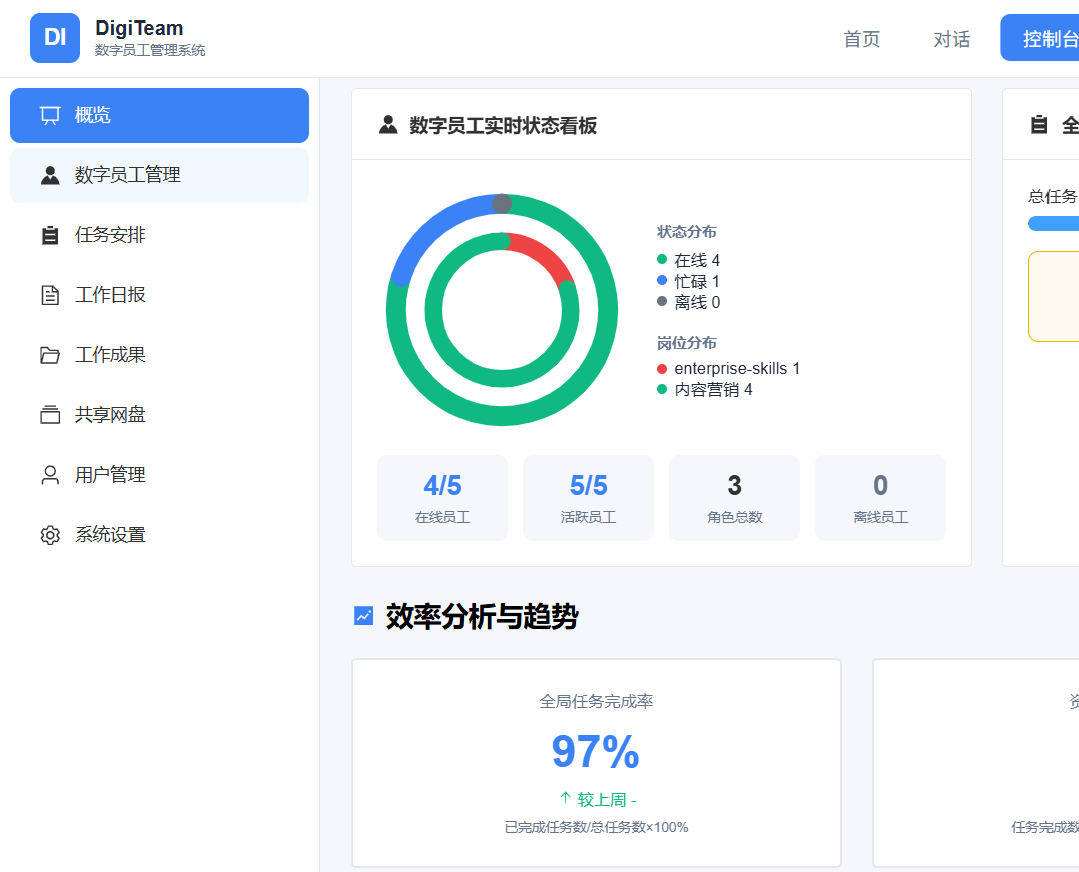Click the 工作日报 document icon
Image resolution: width=1079 pixels, height=872 pixels.
point(48,294)
